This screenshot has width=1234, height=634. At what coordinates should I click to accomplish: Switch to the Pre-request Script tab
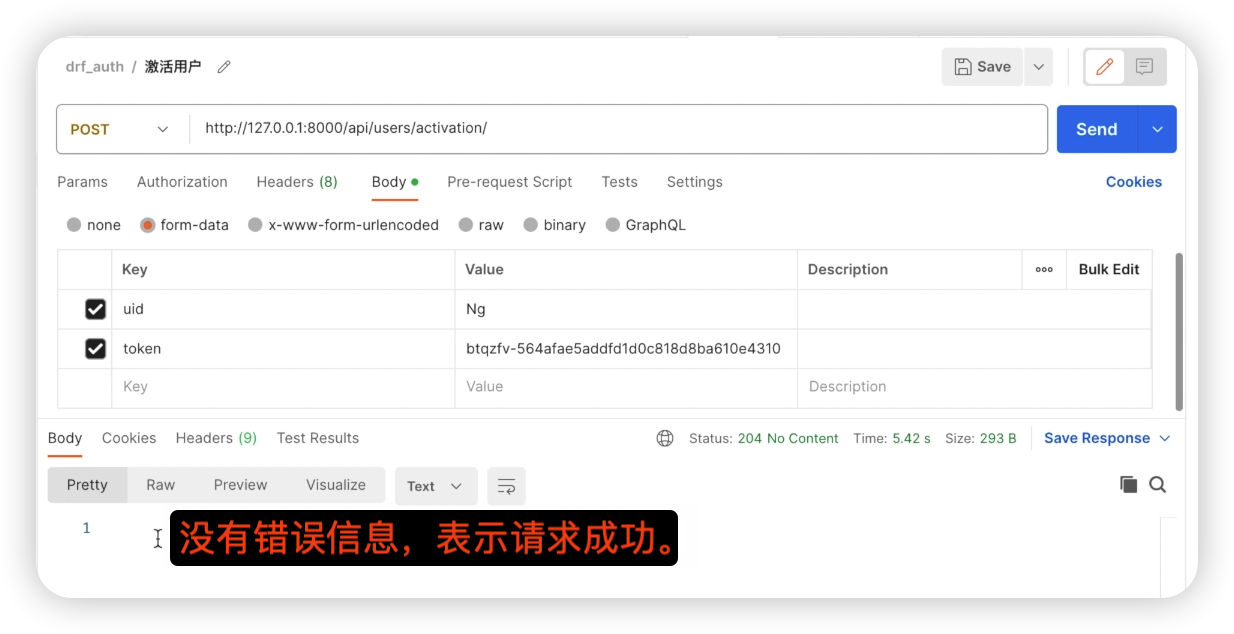pos(509,182)
